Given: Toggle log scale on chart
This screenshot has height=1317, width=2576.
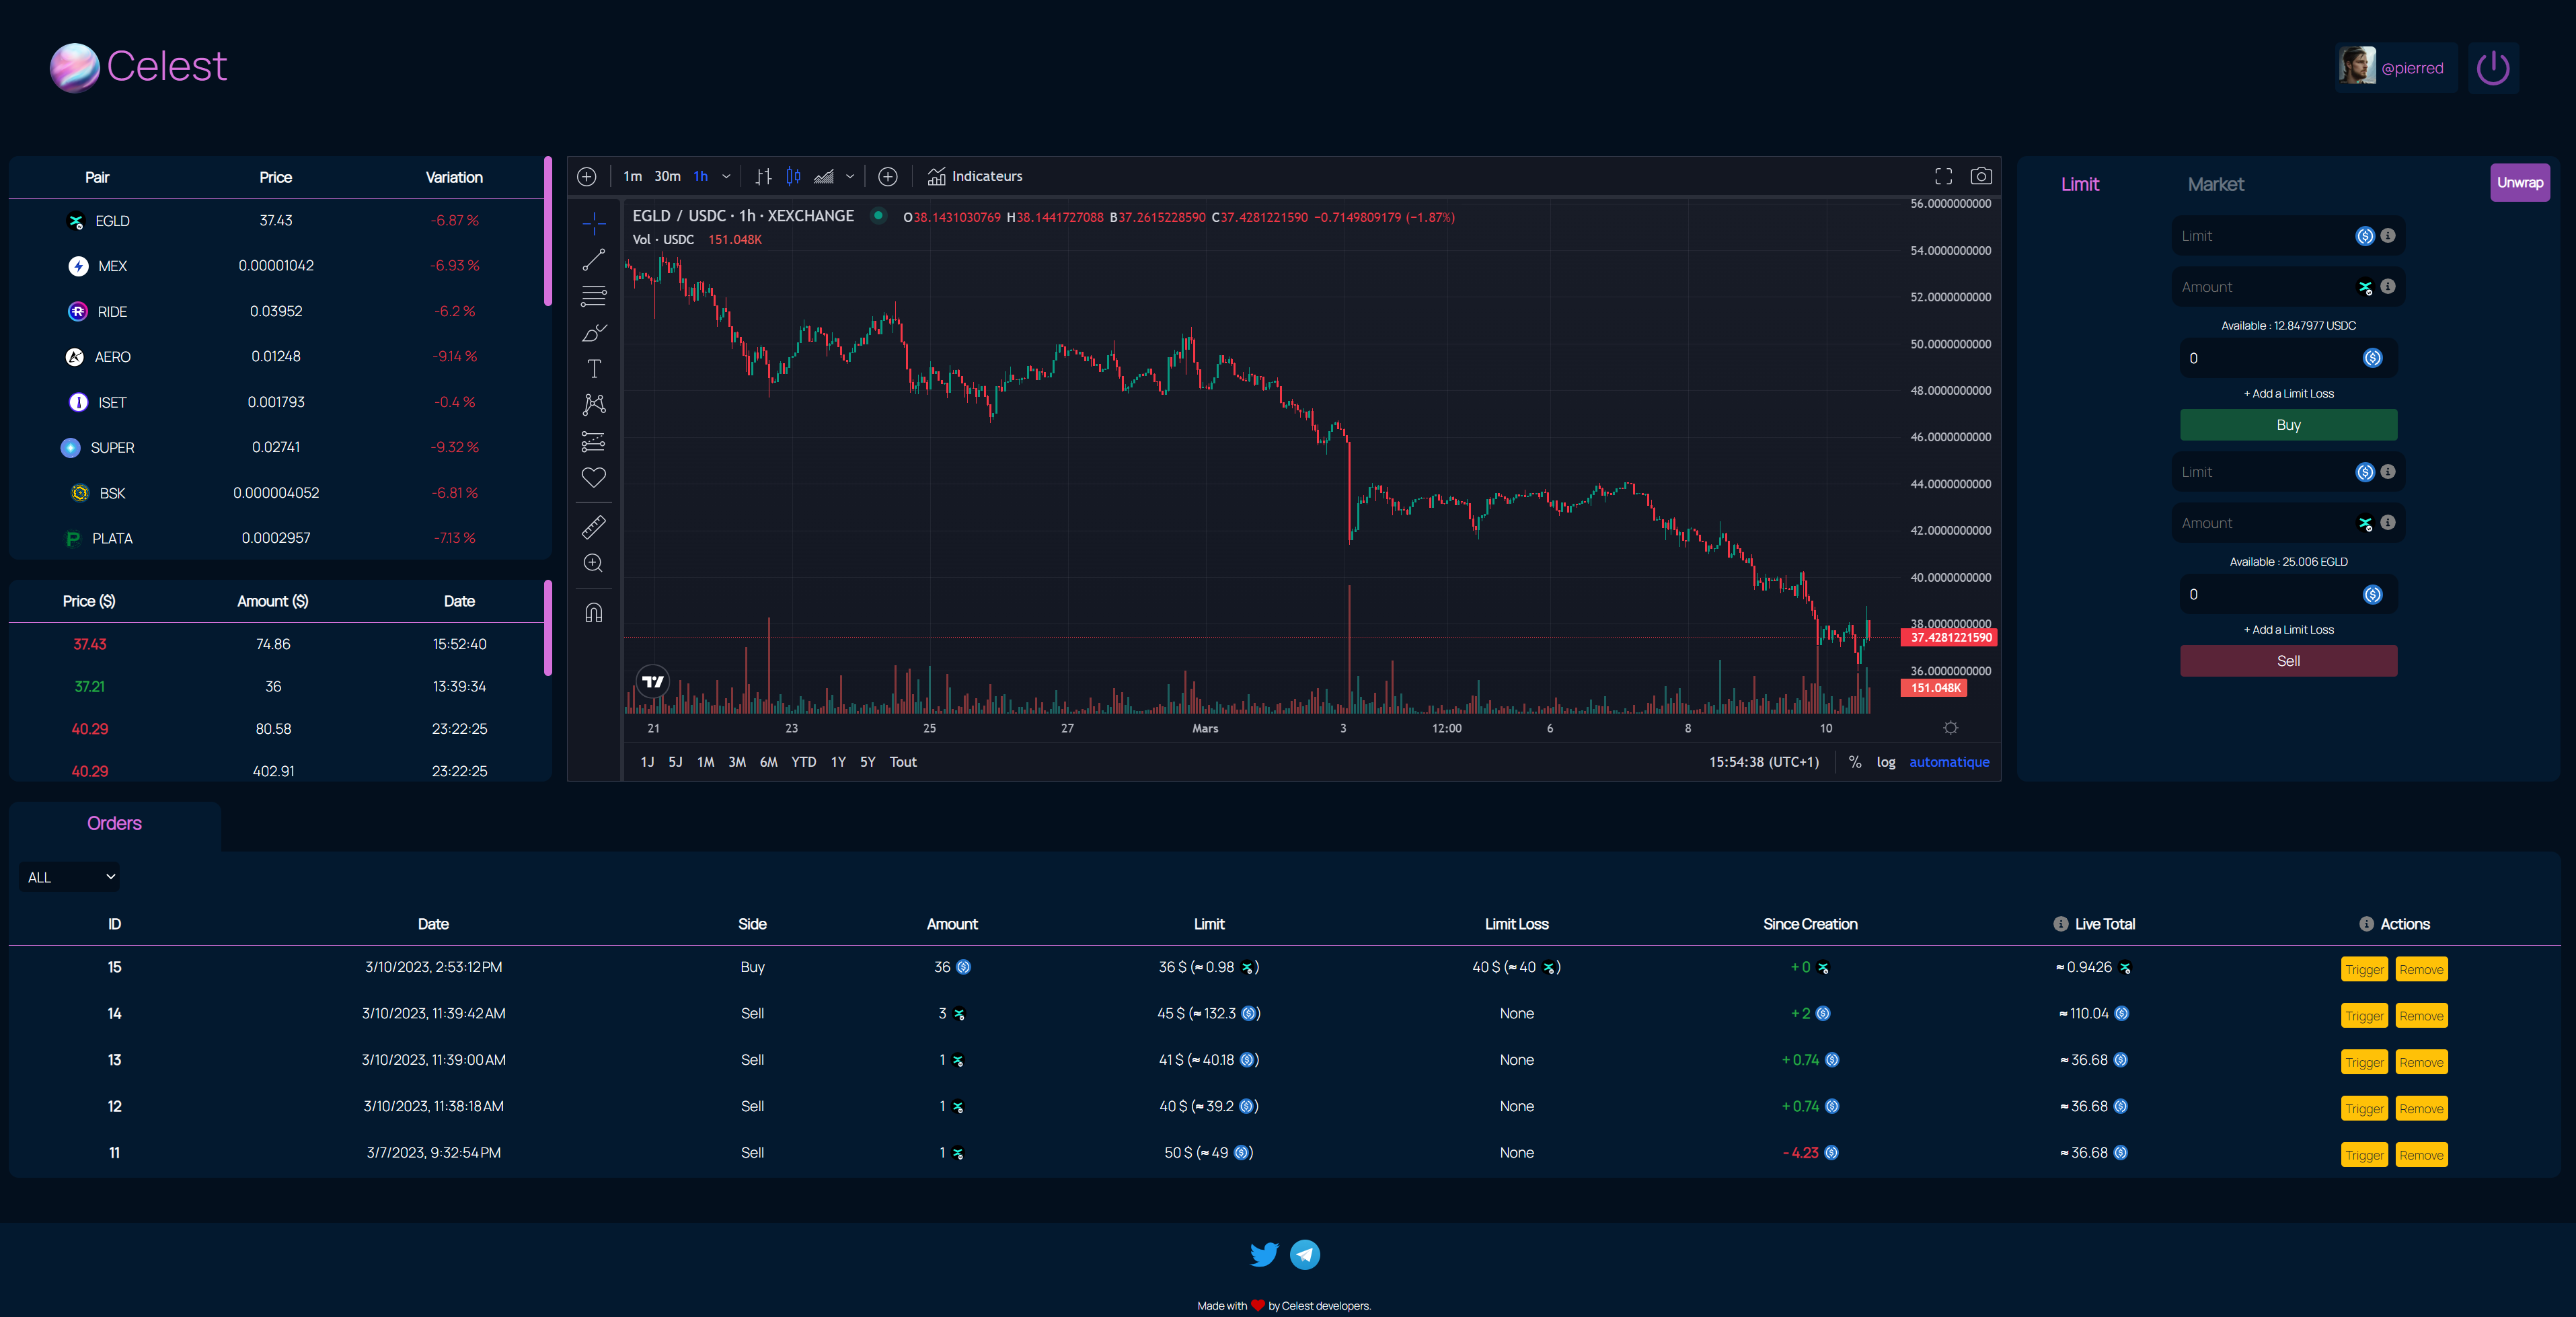Looking at the screenshot, I should point(1886,762).
